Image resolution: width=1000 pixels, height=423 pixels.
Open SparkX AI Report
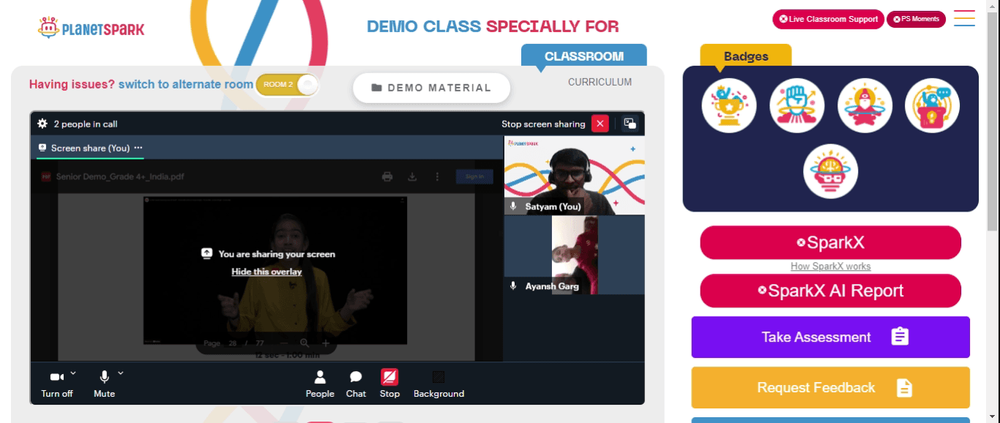tap(830, 291)
